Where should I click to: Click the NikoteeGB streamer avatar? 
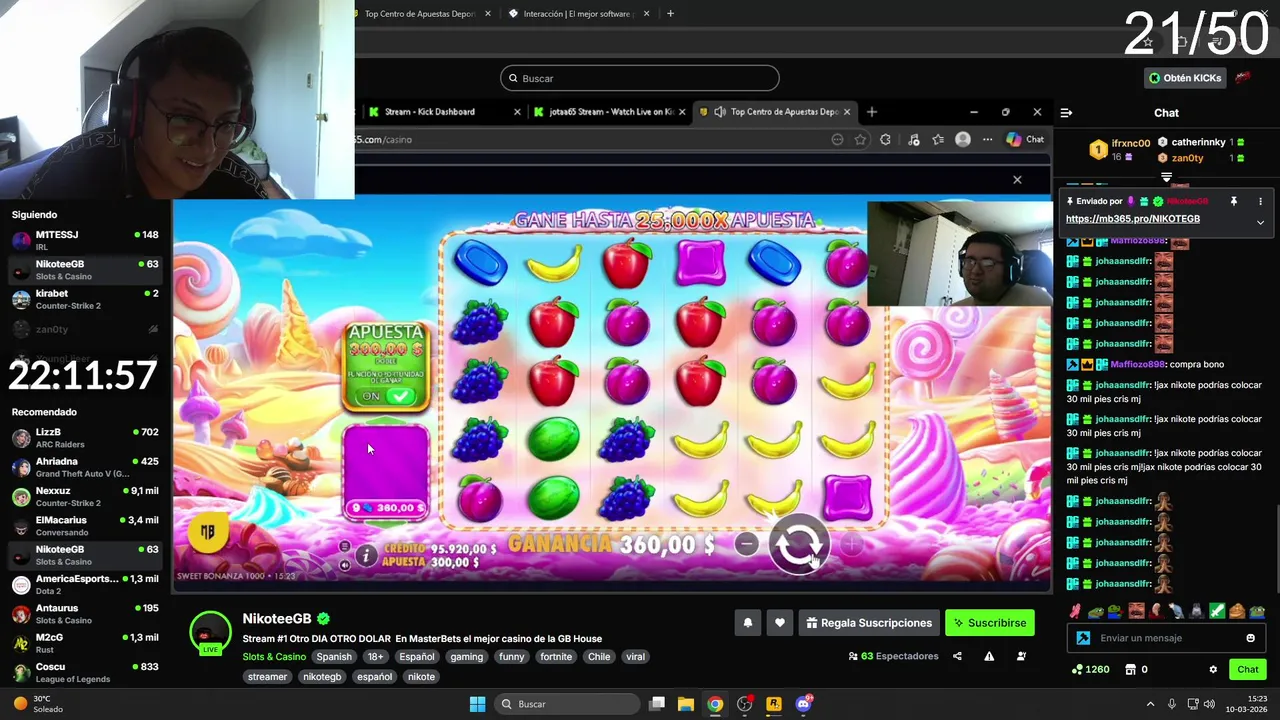pos(210,632)
